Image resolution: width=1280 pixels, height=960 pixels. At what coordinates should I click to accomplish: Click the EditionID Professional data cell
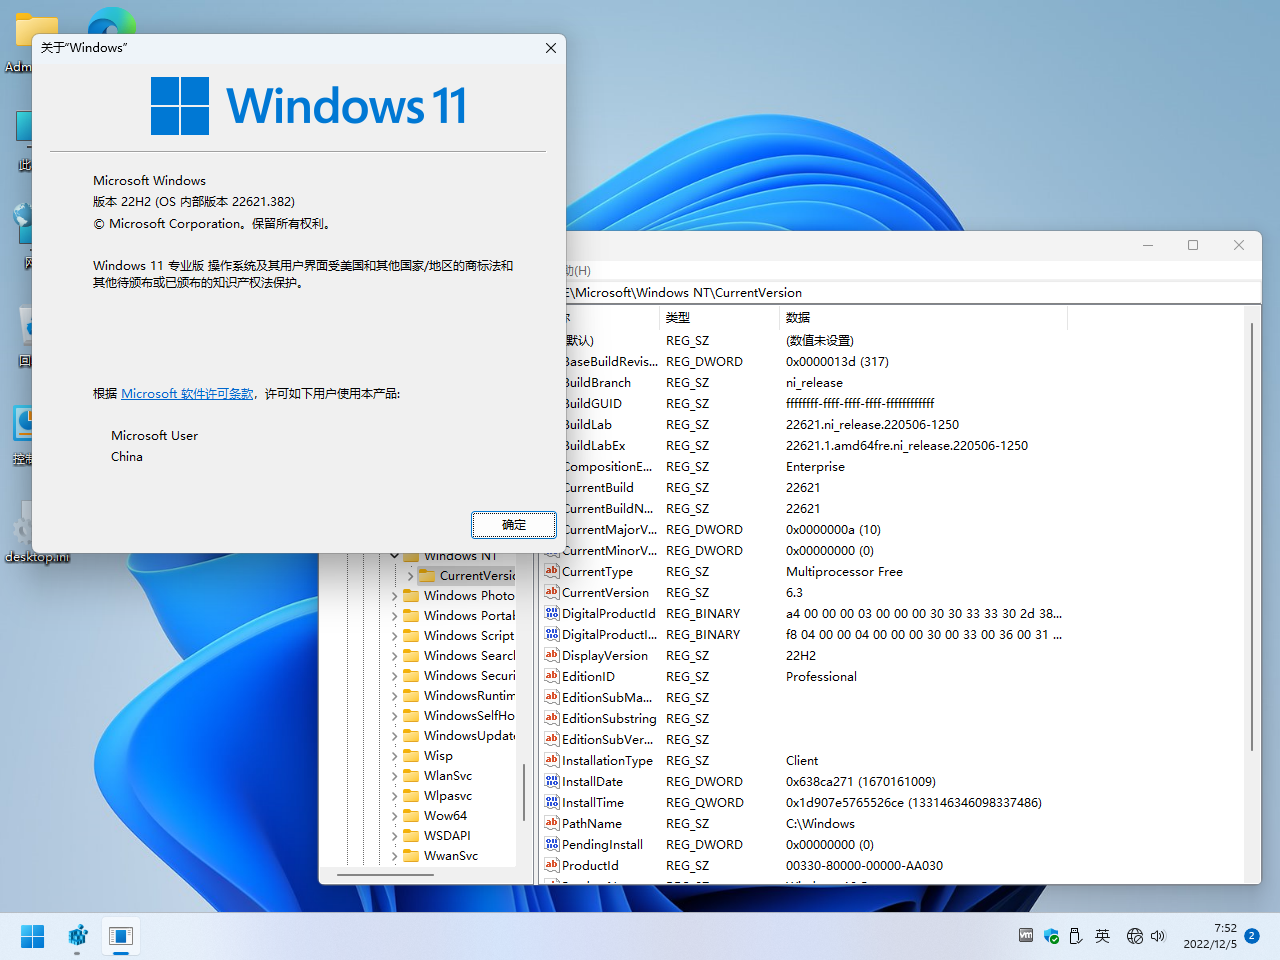click(x=821, y=676)
